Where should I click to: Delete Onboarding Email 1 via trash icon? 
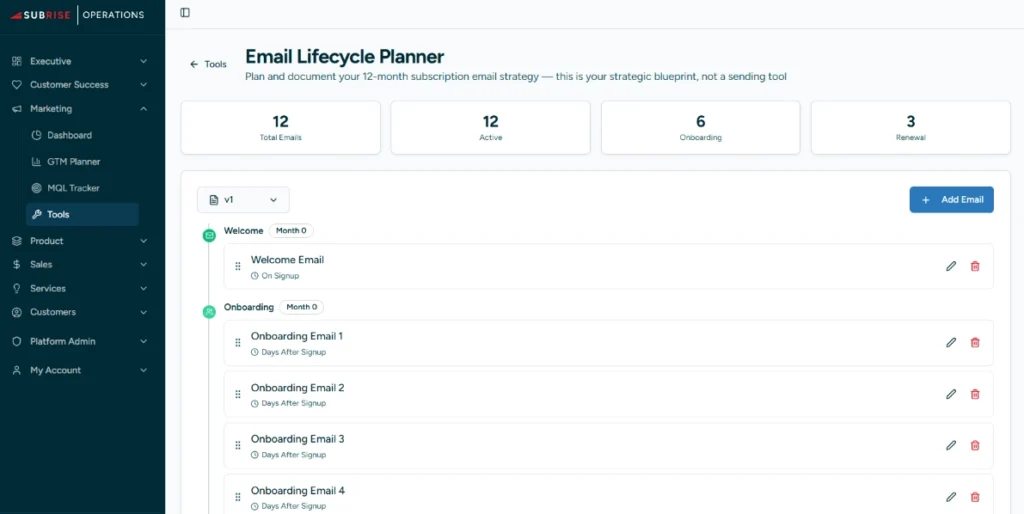975,342
